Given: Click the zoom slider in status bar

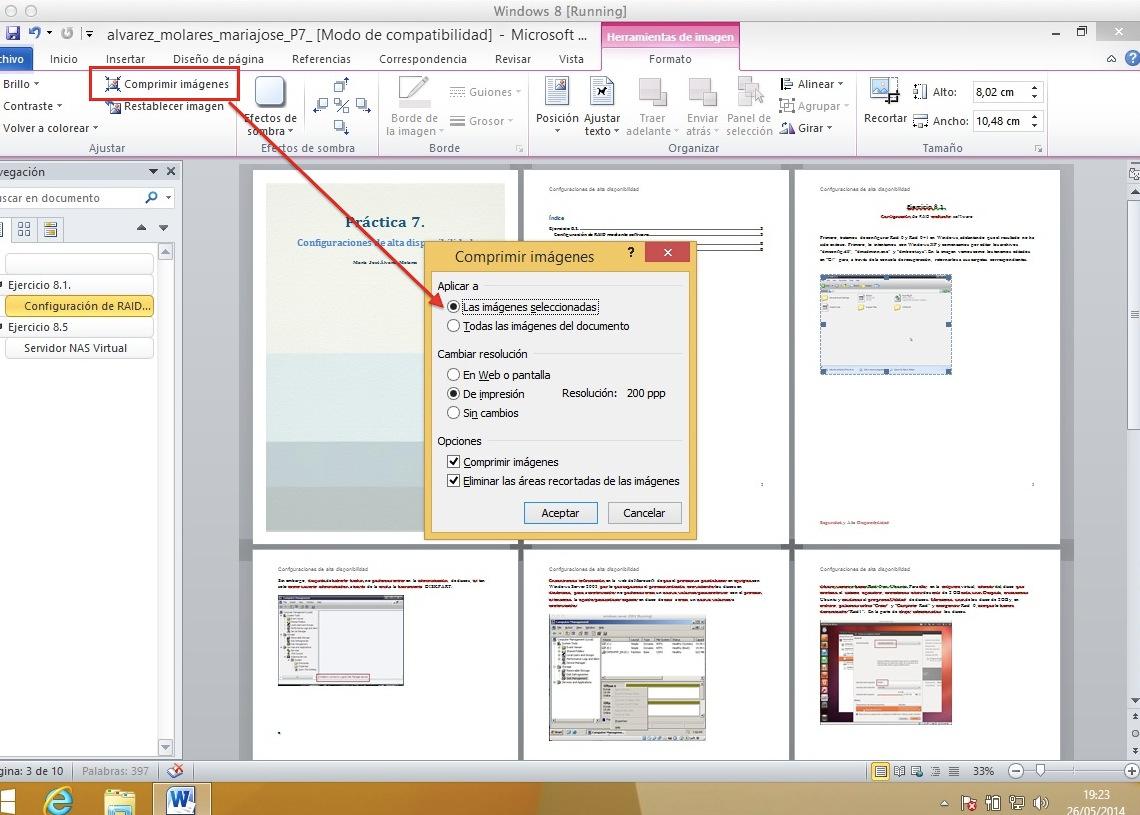Looking at the screenshot, I should point(1042,771).
